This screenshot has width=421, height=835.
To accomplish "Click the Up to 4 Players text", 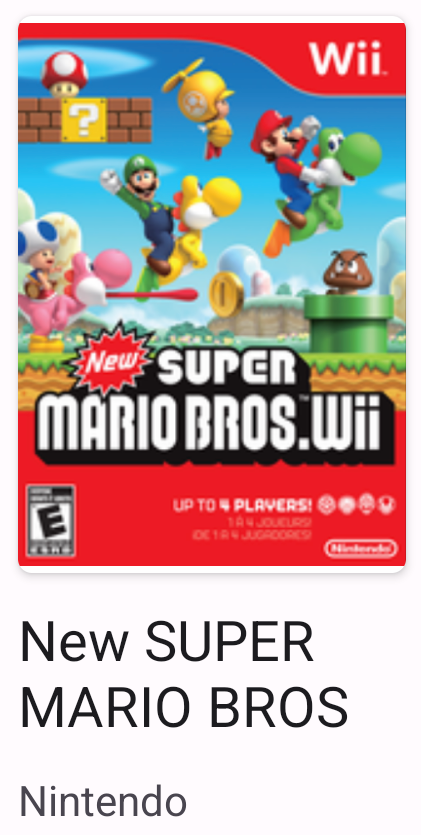I will pyautogui.click(x=243, y=505).
